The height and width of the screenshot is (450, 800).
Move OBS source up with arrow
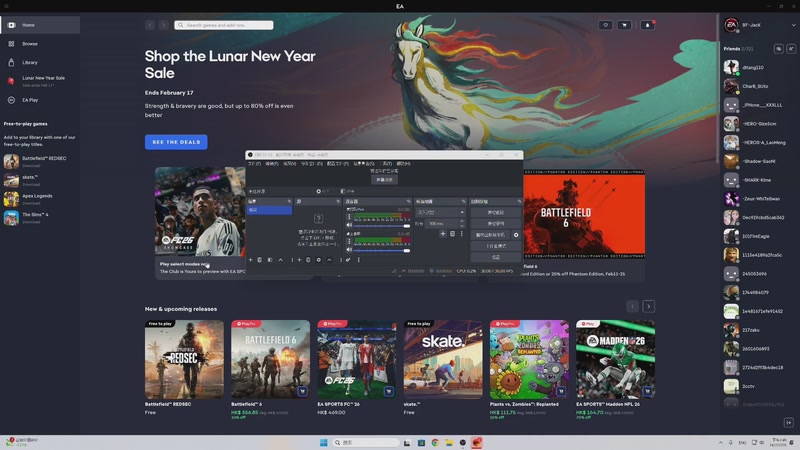click(x=330, y=260)
